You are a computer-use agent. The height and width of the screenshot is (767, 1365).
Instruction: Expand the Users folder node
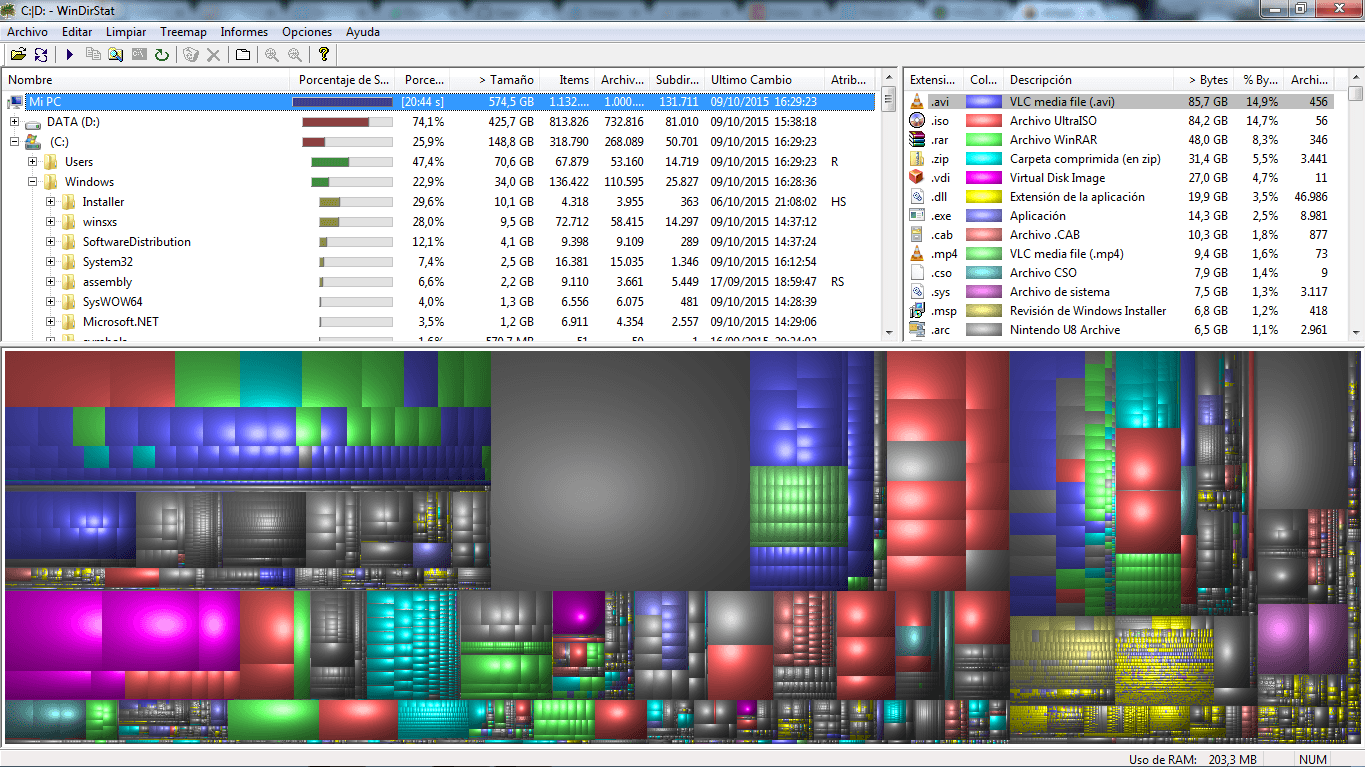click(33, 162)
